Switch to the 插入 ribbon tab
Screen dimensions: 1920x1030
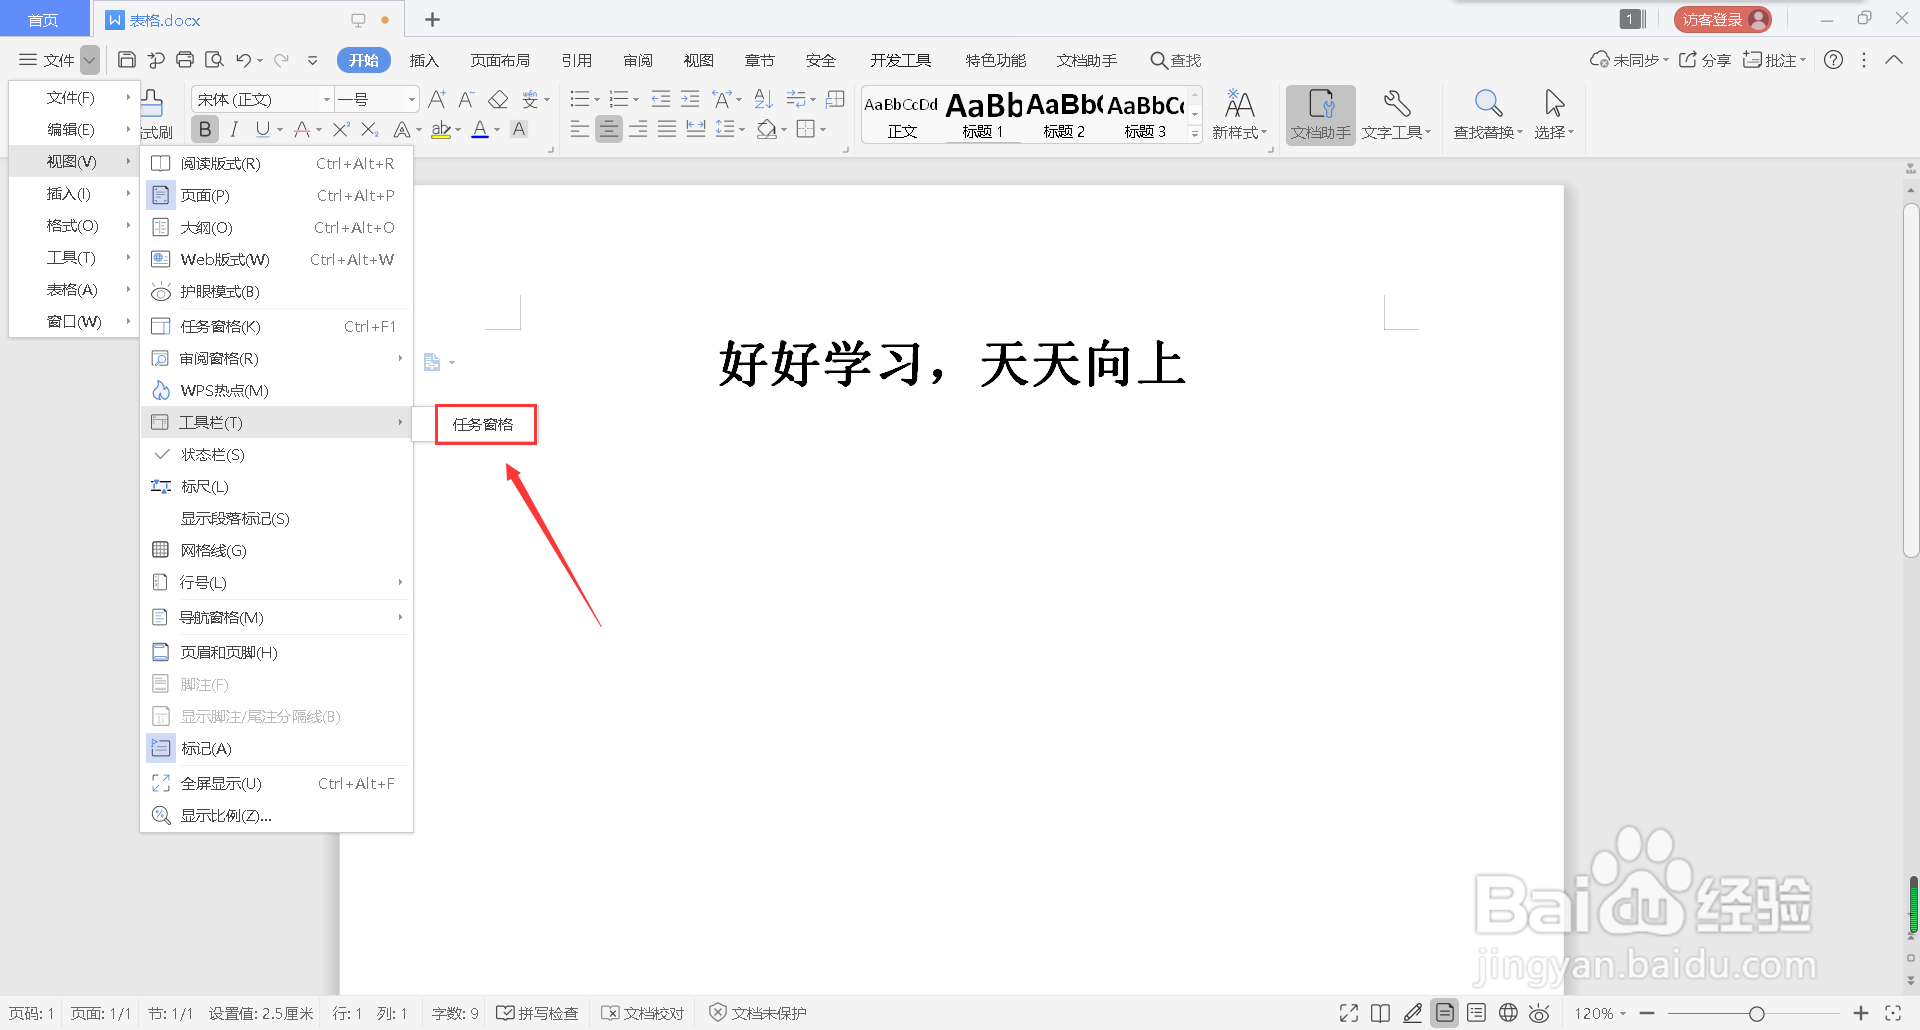pos(424,60)
